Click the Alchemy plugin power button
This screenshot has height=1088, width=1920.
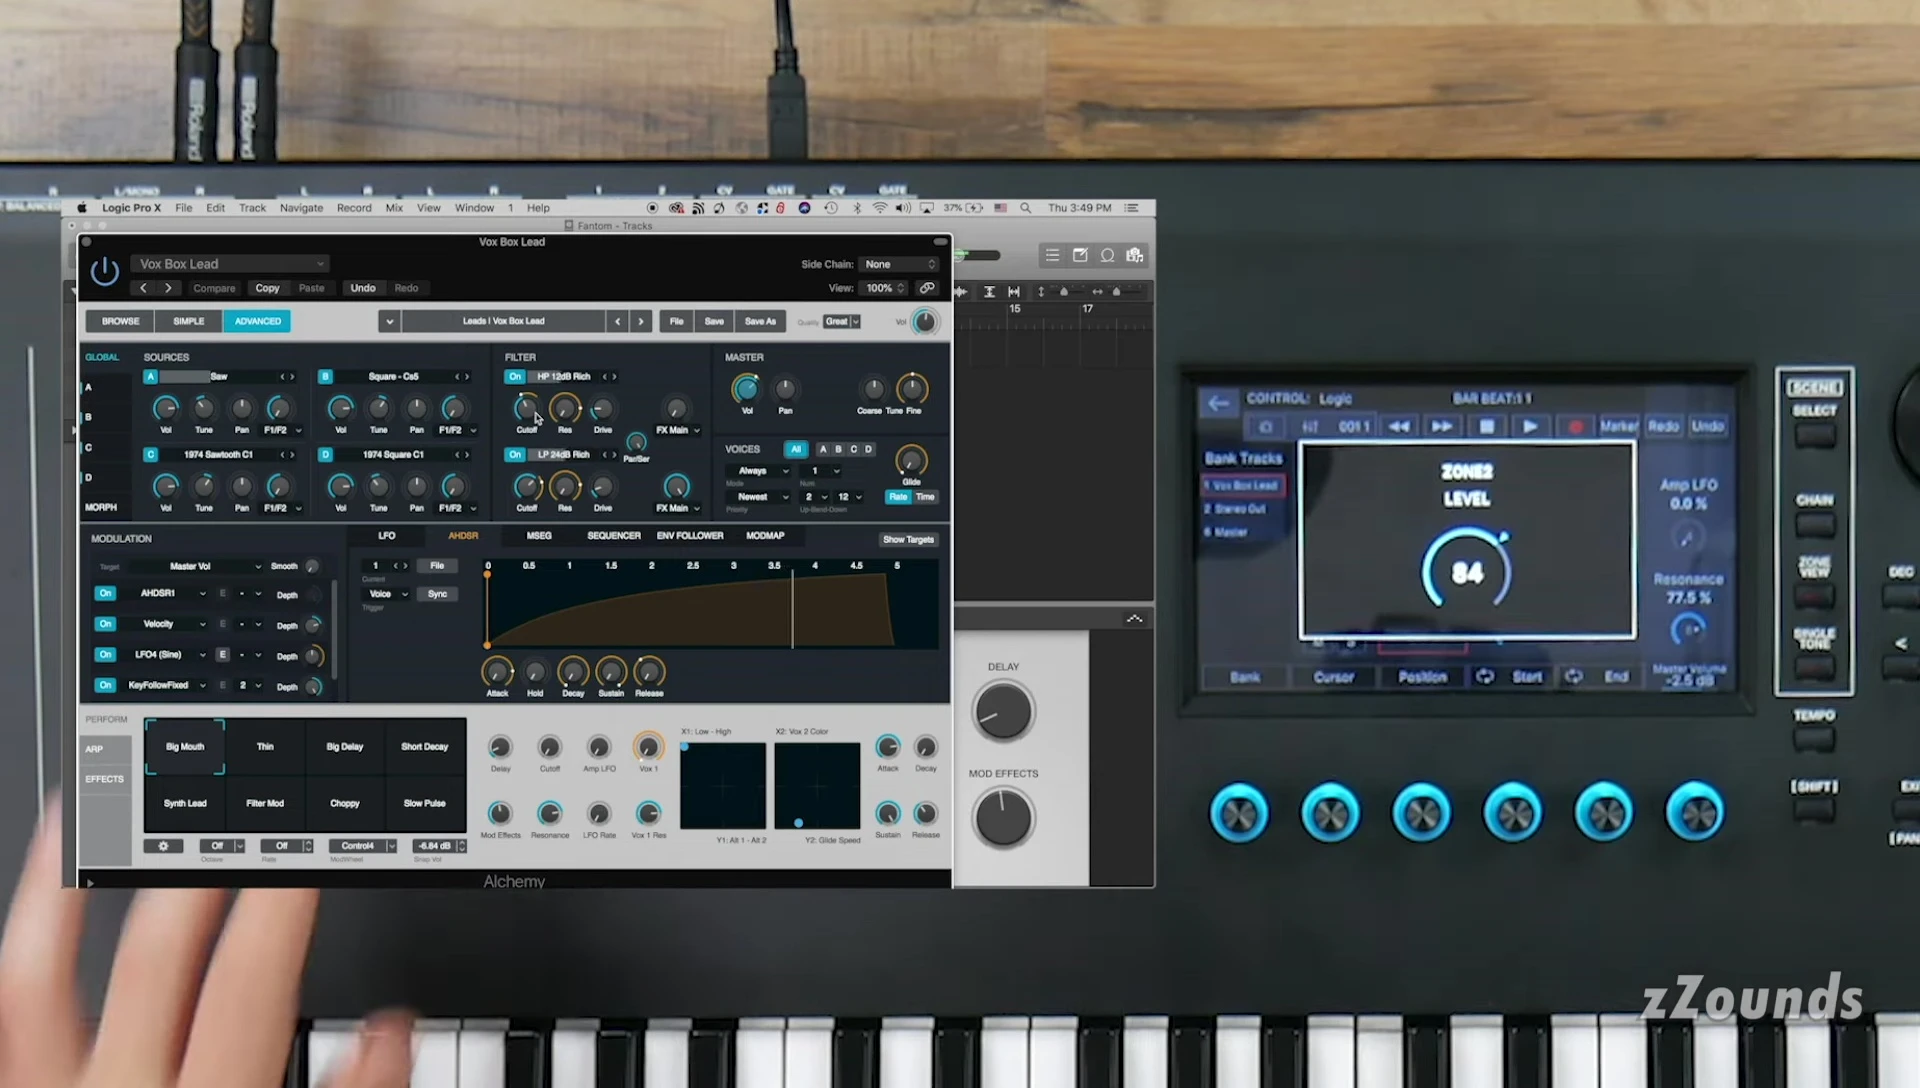coord(105,271)
